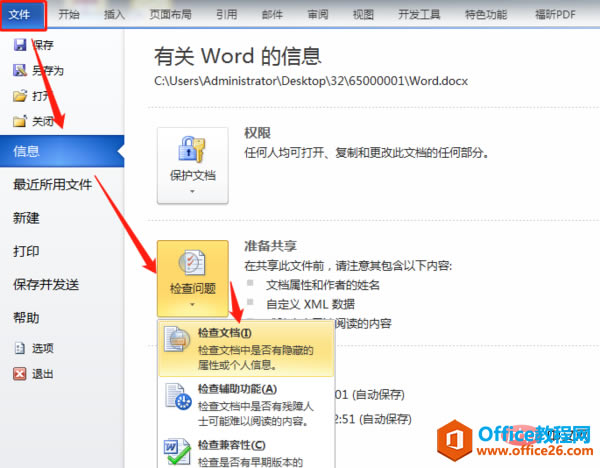600x468 pixels.
Task: Click the 在共享此文件前 notice text
Action: (x=348, y=266)
